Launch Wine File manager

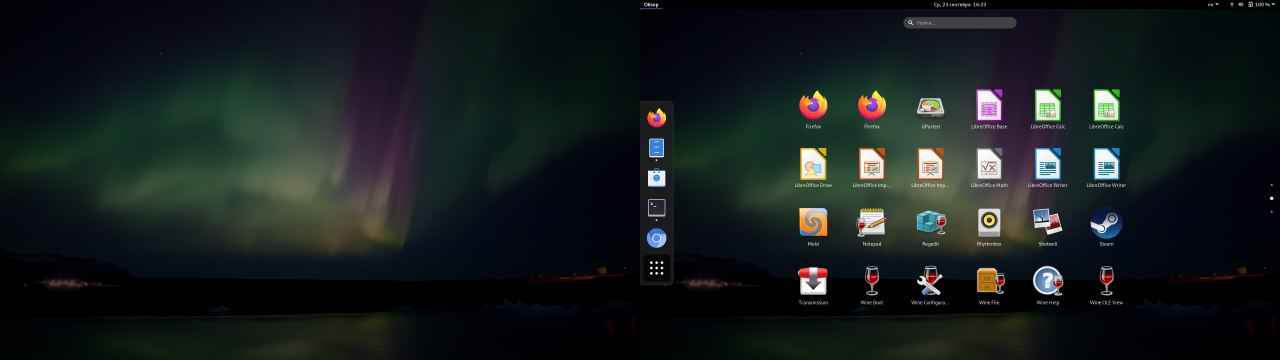(989, 284)
